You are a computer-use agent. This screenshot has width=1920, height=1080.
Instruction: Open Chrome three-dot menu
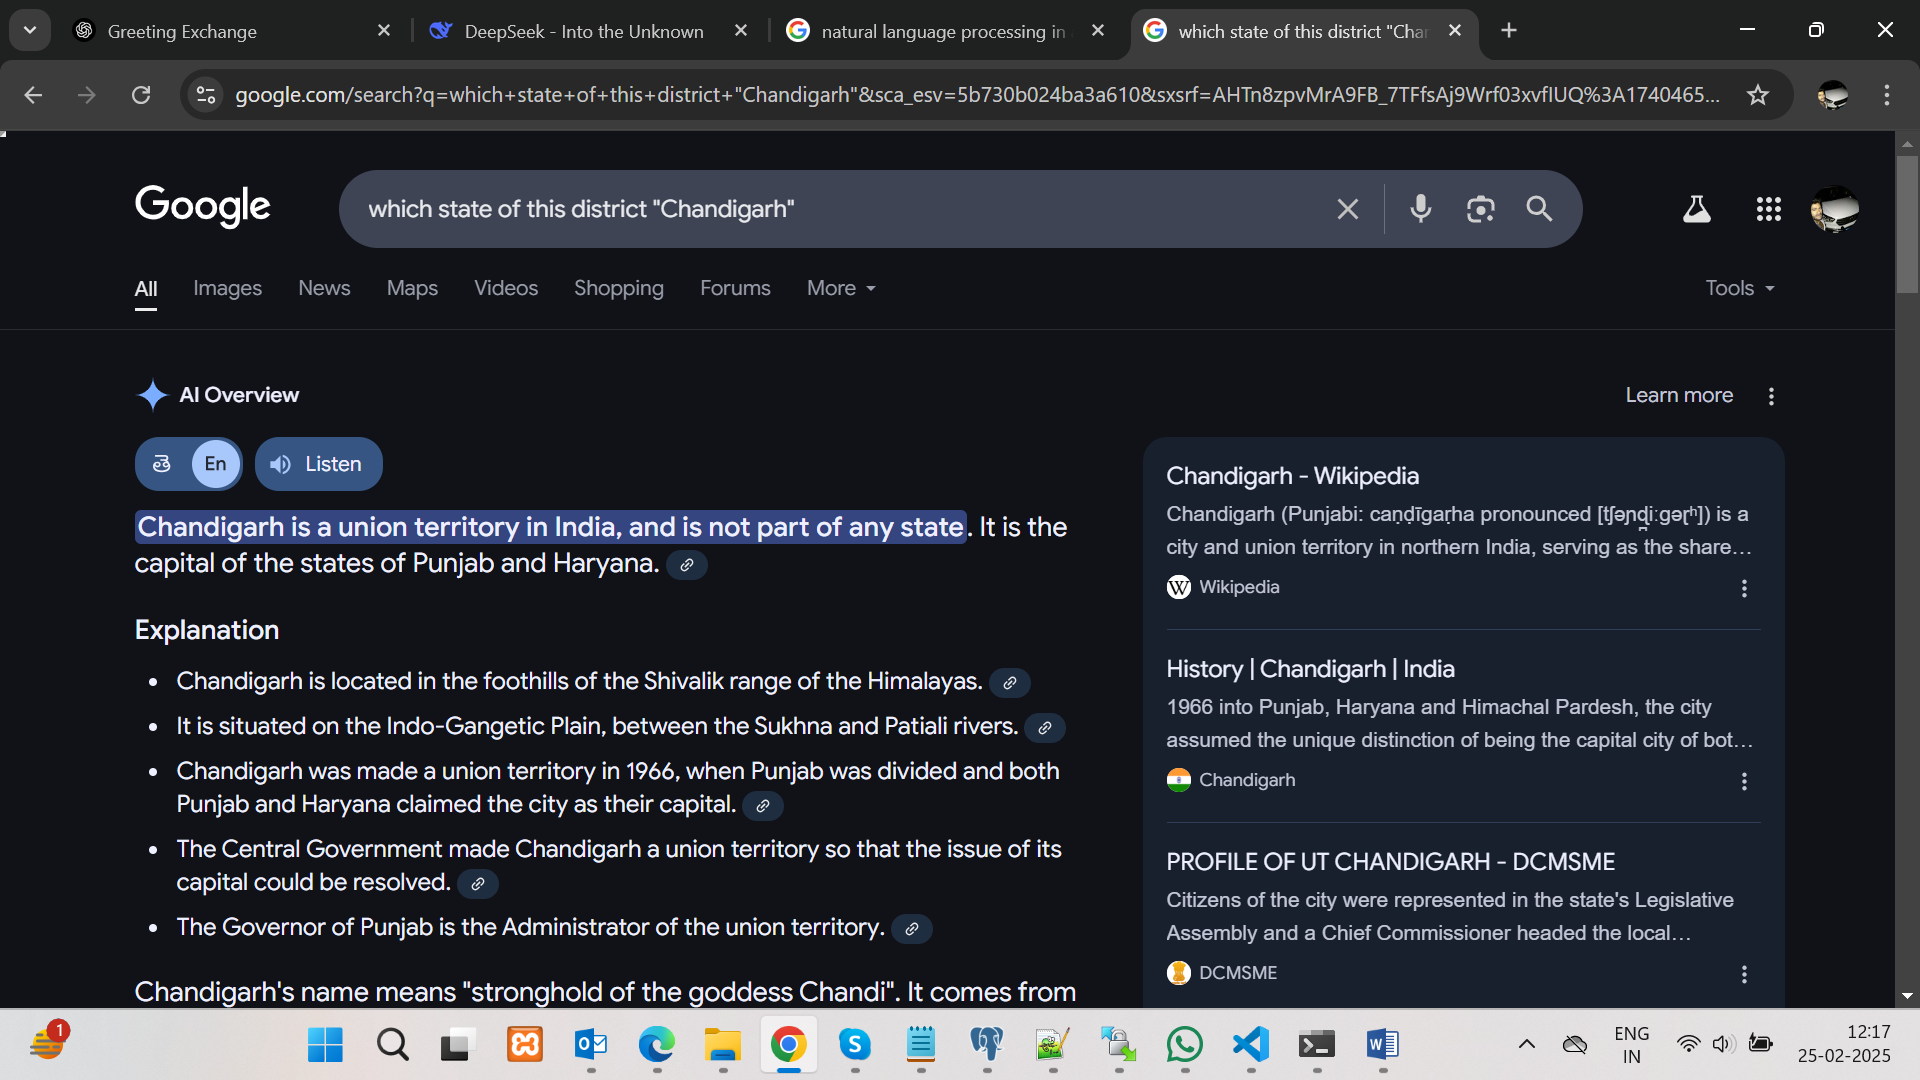tap(1886, 95)
